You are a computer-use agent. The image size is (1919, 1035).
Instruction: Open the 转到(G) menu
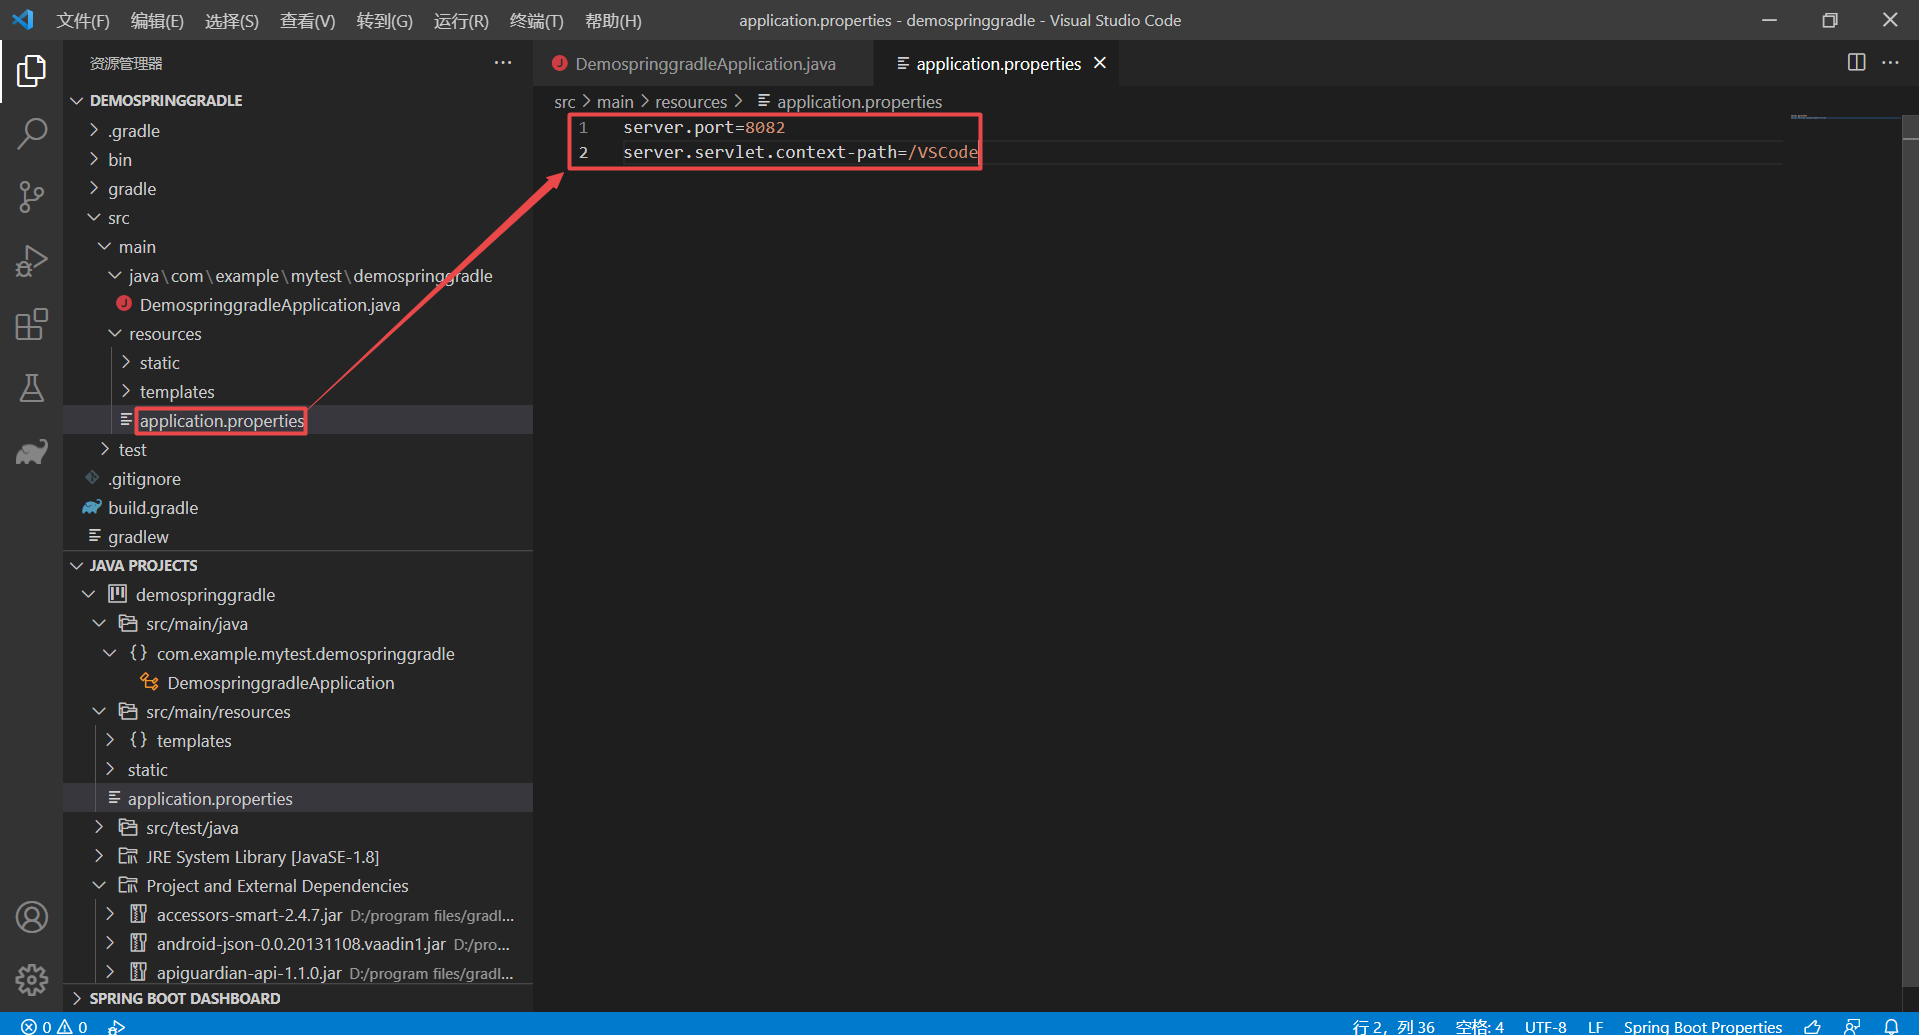point(385,20)
